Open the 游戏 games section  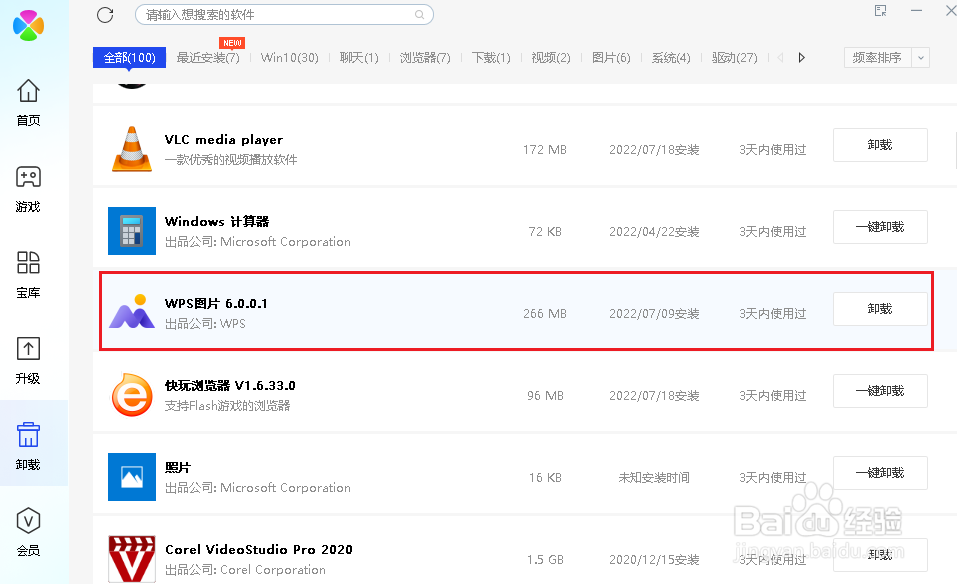[x=28, y=189]
